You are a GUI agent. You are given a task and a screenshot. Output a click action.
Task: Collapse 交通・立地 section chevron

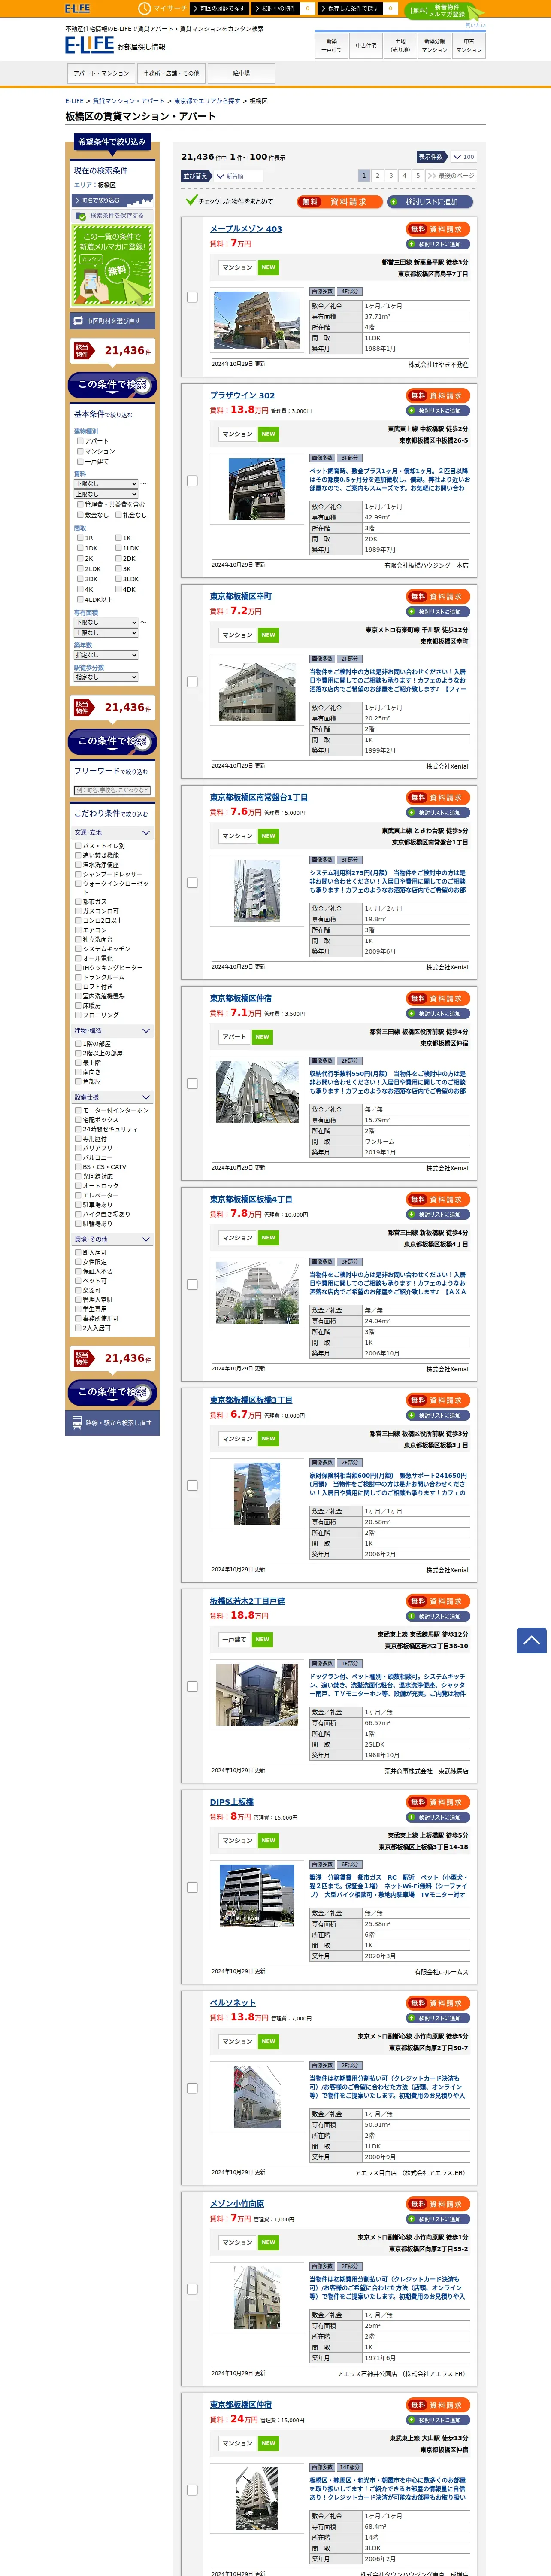(146, 833)
